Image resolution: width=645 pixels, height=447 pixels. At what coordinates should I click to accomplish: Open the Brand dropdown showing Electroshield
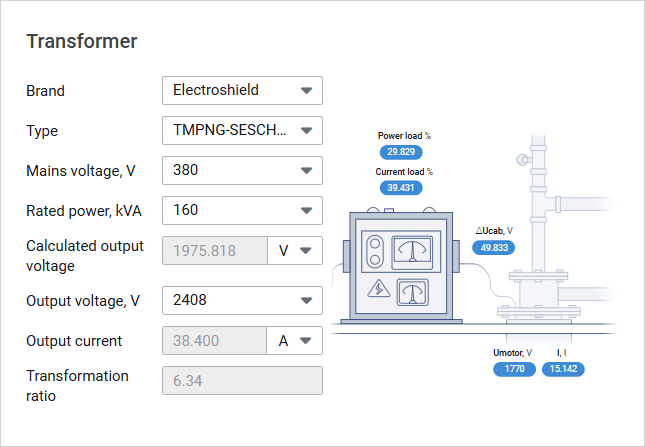click(242, 90)
